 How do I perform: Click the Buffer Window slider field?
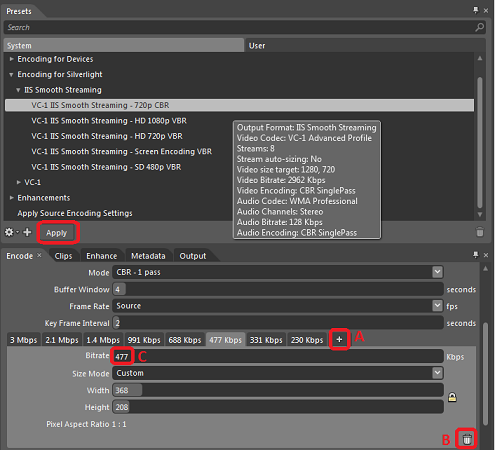click(x=278, y=289)
